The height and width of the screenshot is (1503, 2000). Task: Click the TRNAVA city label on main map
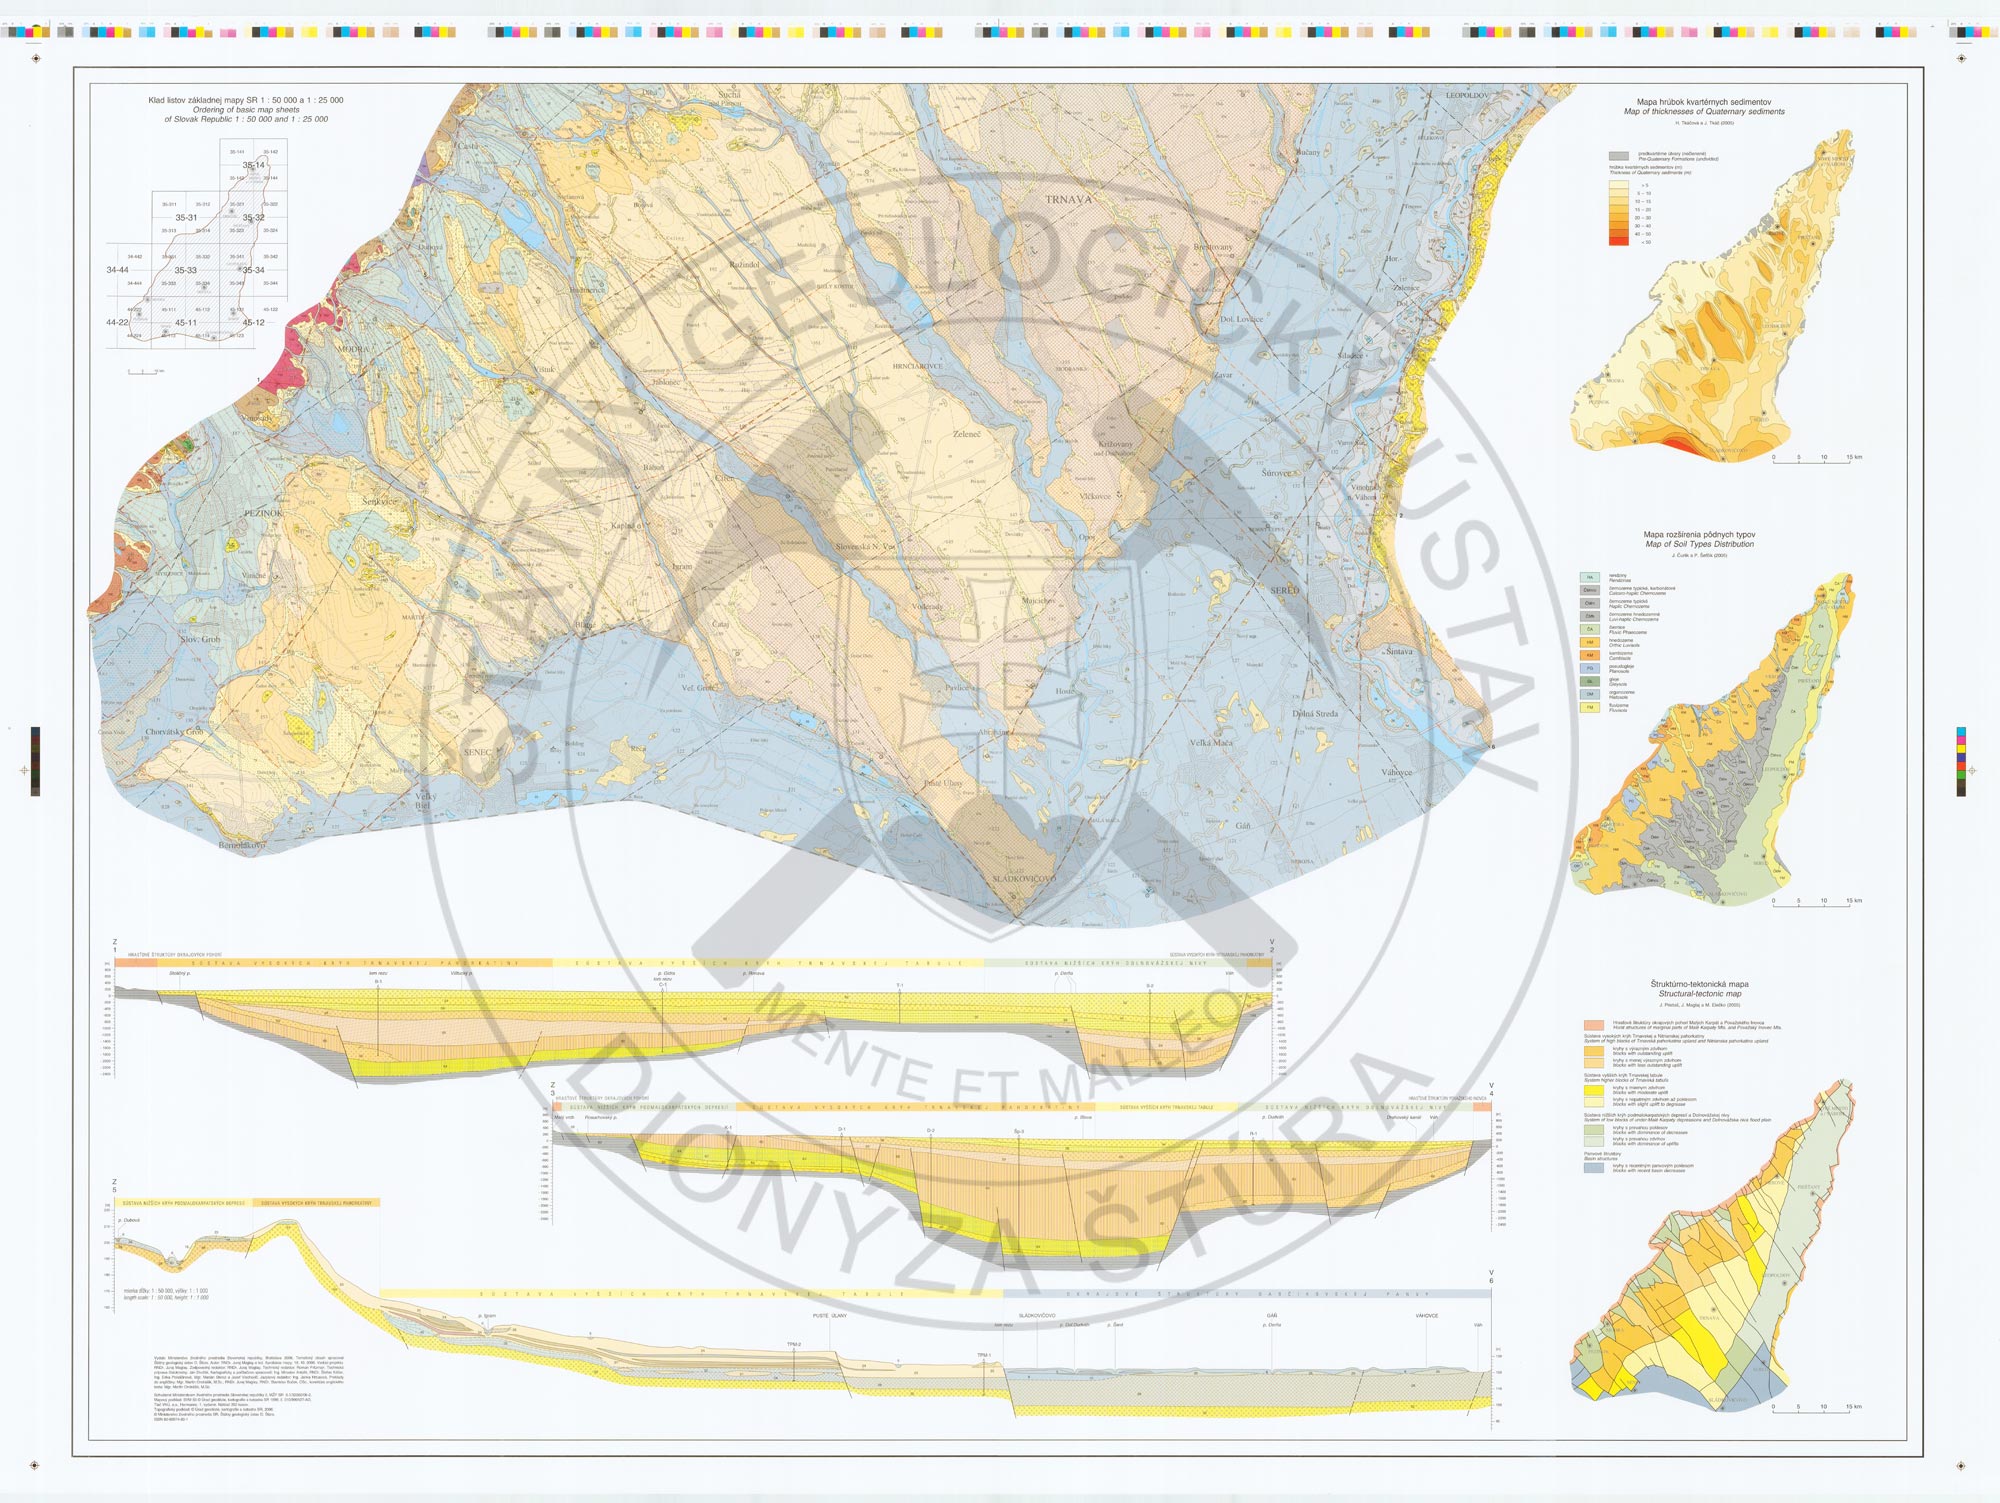1068,200
